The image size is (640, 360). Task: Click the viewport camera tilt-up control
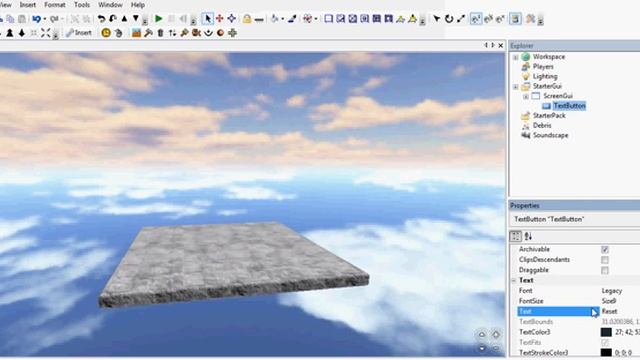(482, 335)
